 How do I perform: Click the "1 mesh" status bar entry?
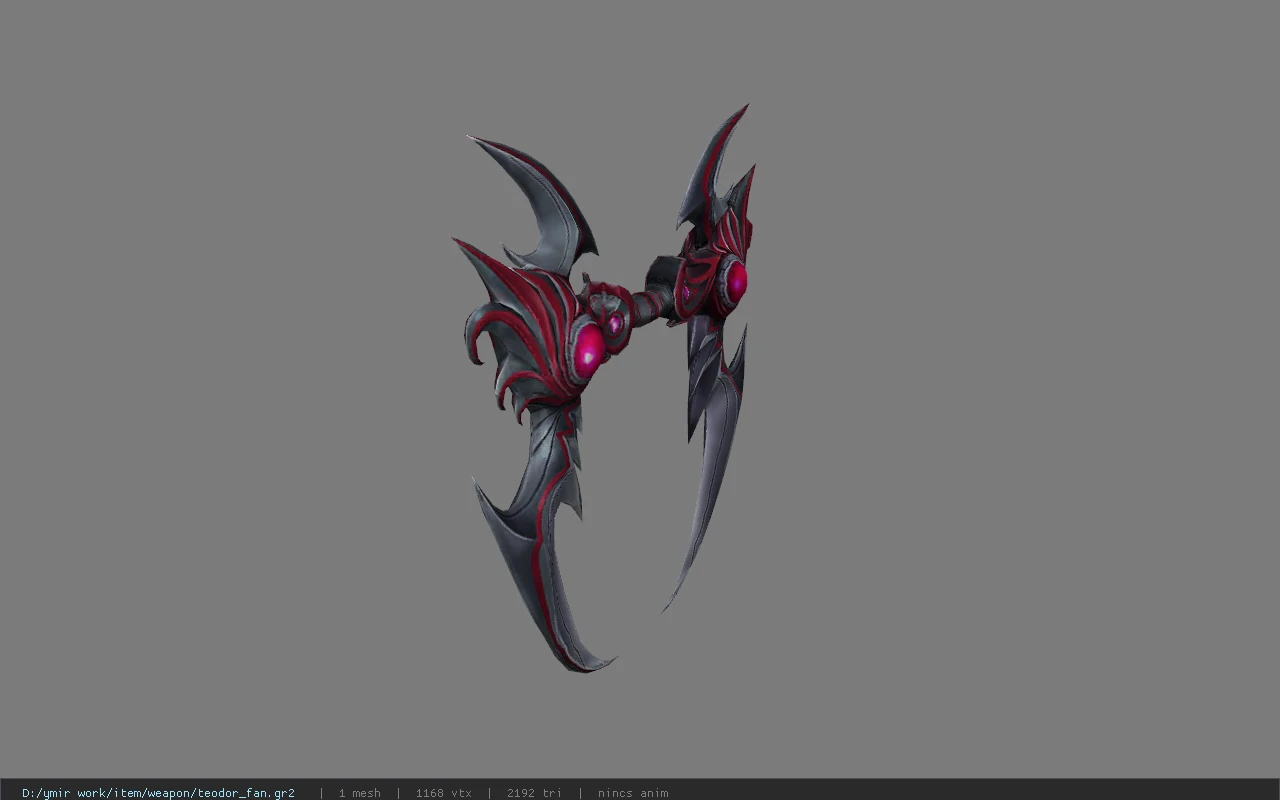point(359,793)
